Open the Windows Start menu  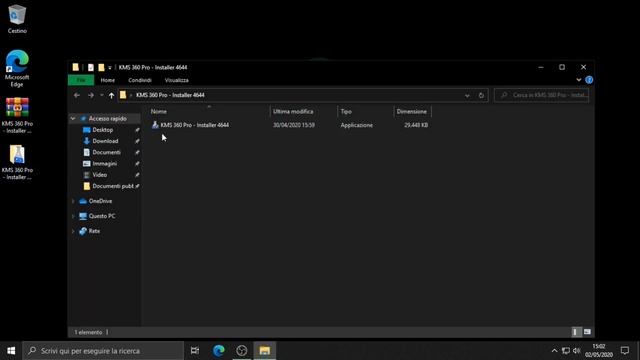(11, 351)
